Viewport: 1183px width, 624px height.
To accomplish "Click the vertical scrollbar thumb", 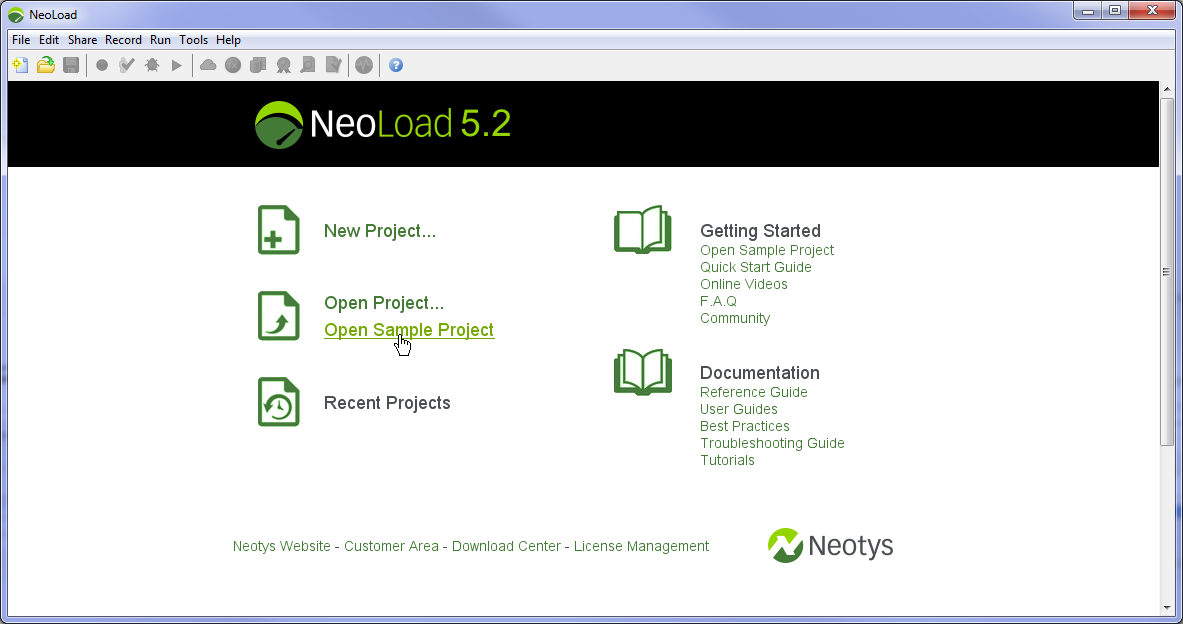I will pyautogui.click(x=1166, y=272).
